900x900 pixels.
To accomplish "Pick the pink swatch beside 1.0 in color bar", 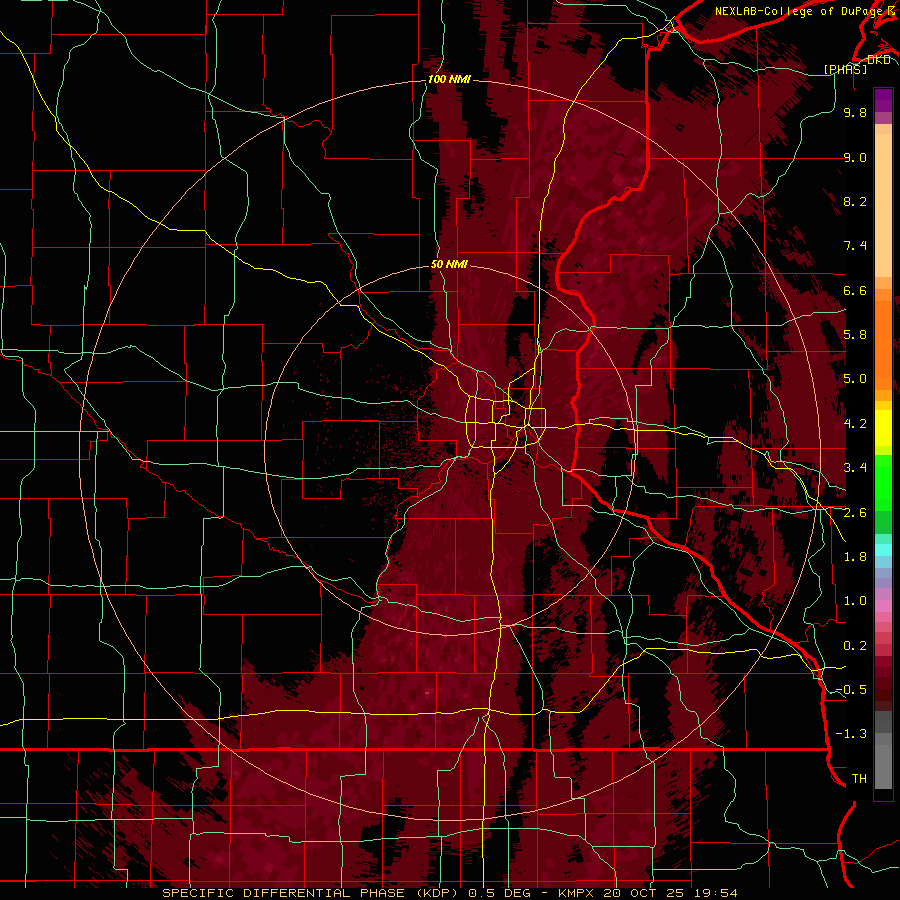I will point(883,605).
